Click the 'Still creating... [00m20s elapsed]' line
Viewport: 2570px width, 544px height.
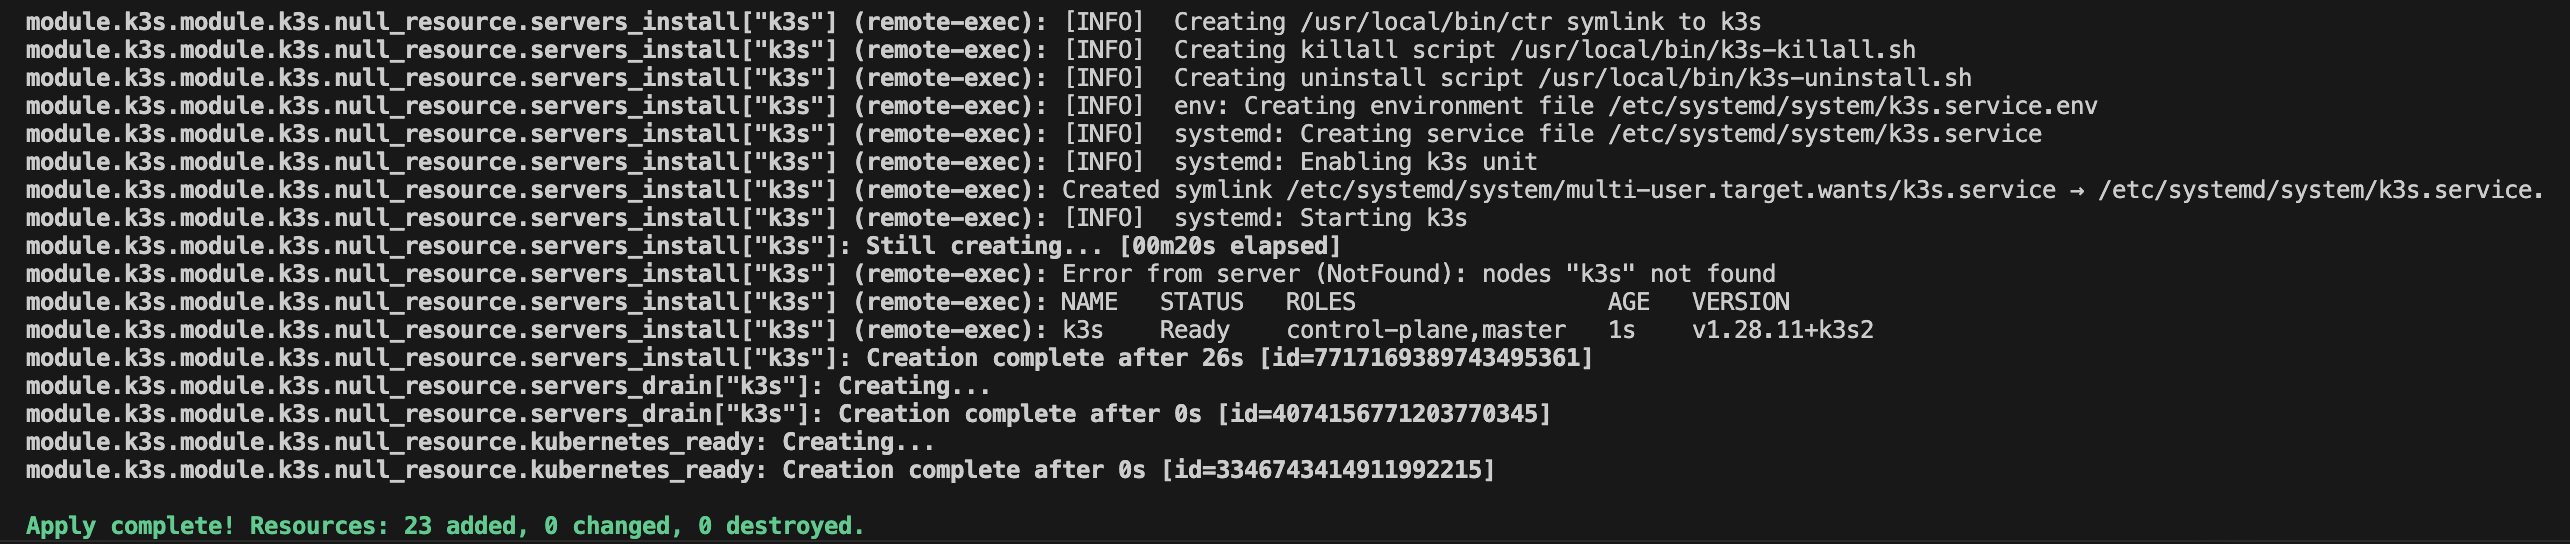[x=1103, y=246]
